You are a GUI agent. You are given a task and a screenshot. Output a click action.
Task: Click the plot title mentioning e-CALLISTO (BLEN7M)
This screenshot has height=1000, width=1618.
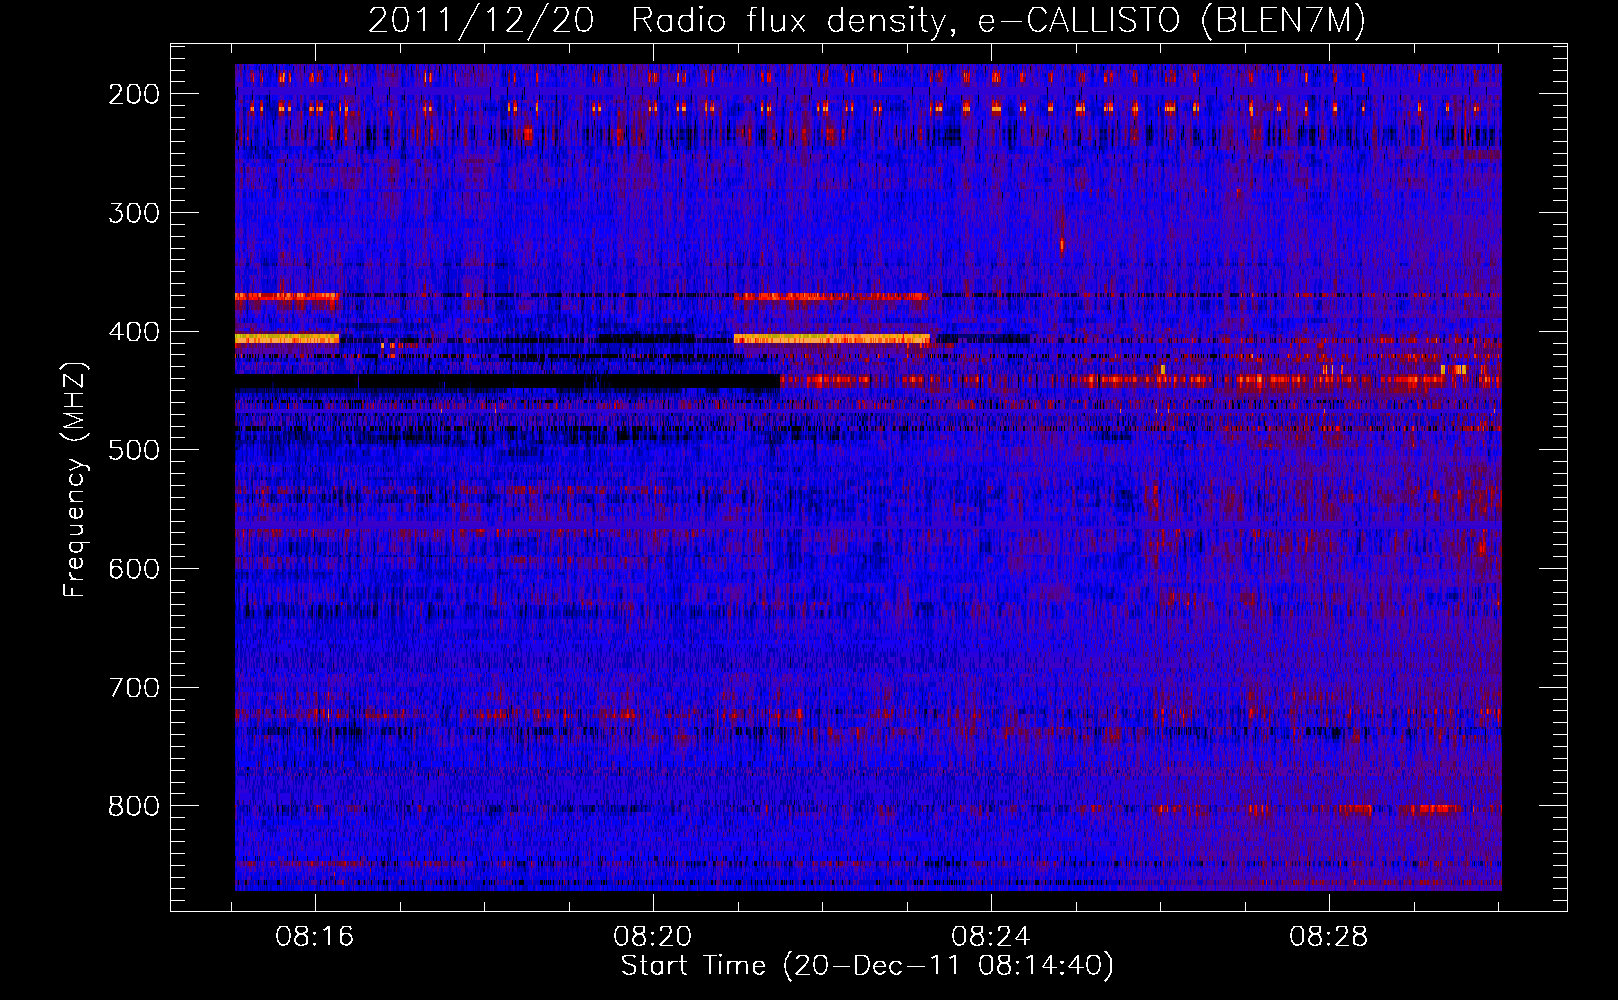867,20
